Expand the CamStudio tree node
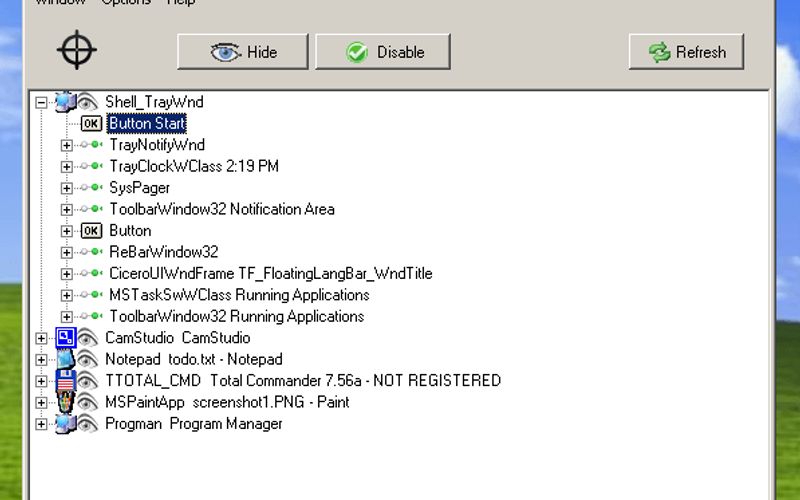The image size is (800, 500). (41, 338)
